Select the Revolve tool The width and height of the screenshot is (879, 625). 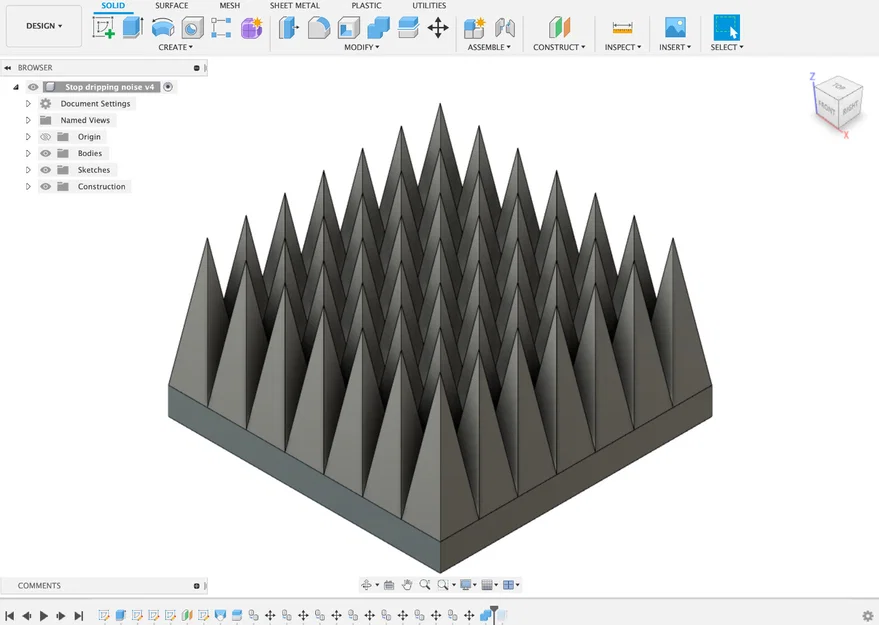(163, 27)
